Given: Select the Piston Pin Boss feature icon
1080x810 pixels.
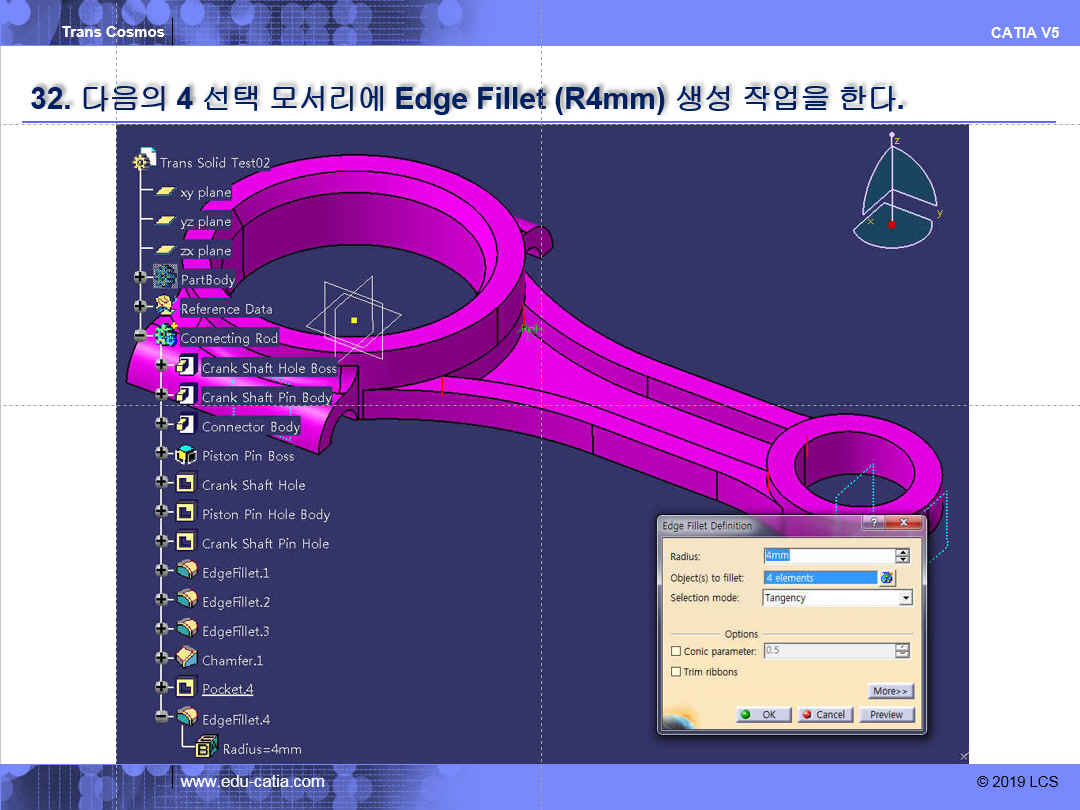Looking at the screenshot, I should click(186, 455).
